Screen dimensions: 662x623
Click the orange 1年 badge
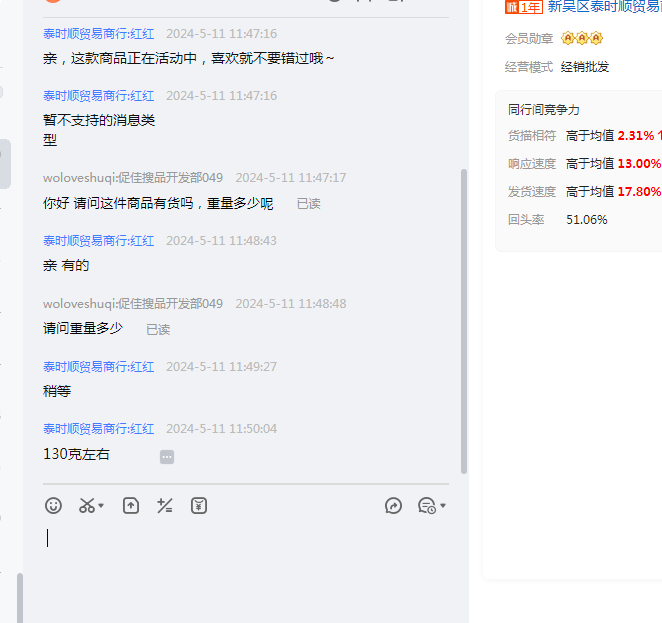523,8
